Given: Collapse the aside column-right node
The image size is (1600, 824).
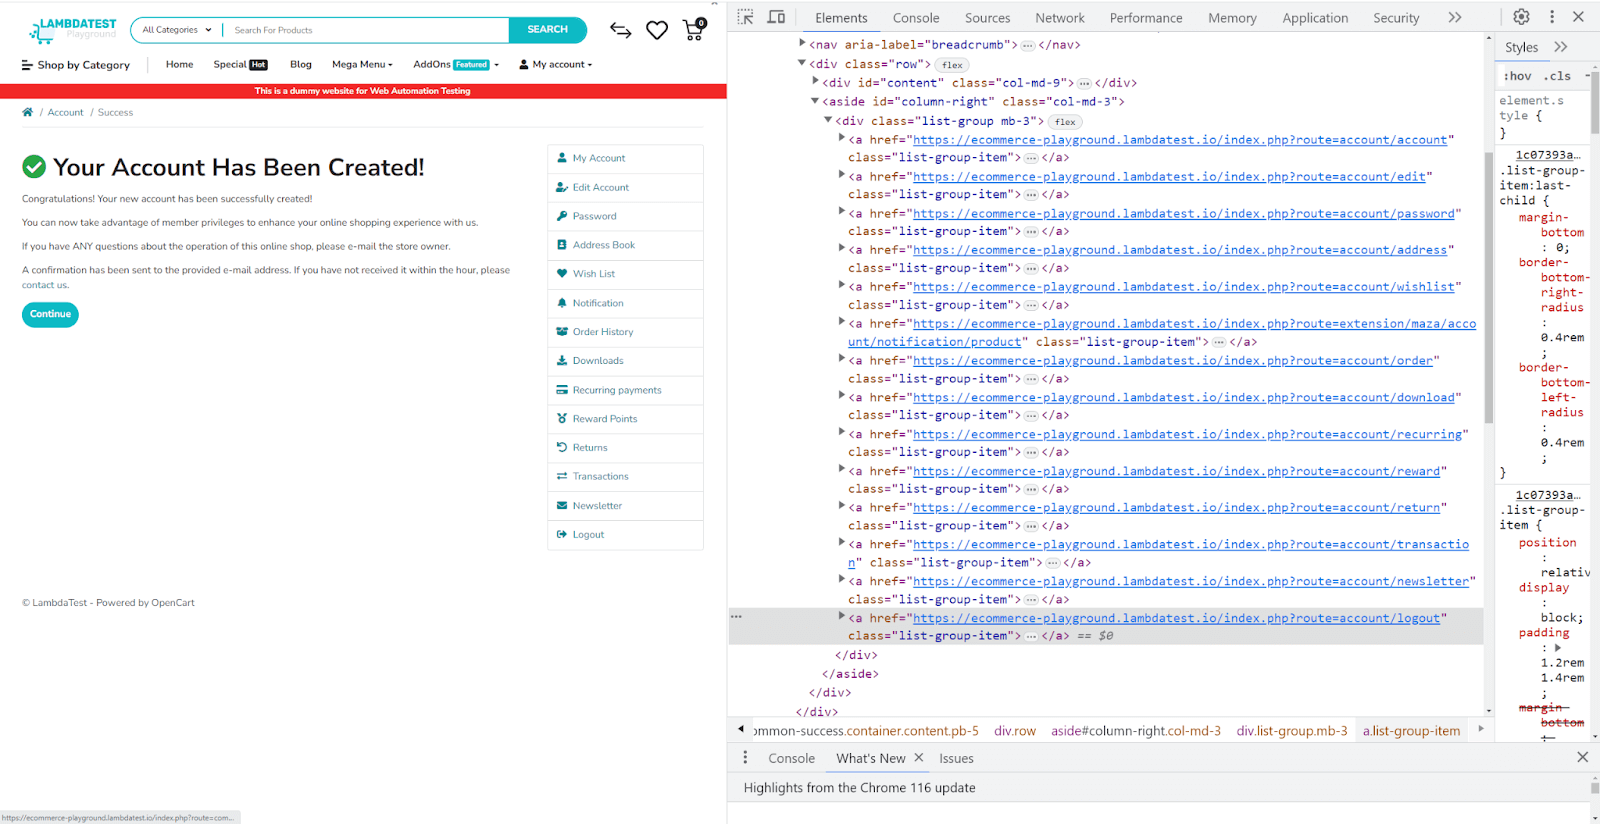Looking at the screenshot, I should coord(815,101).
